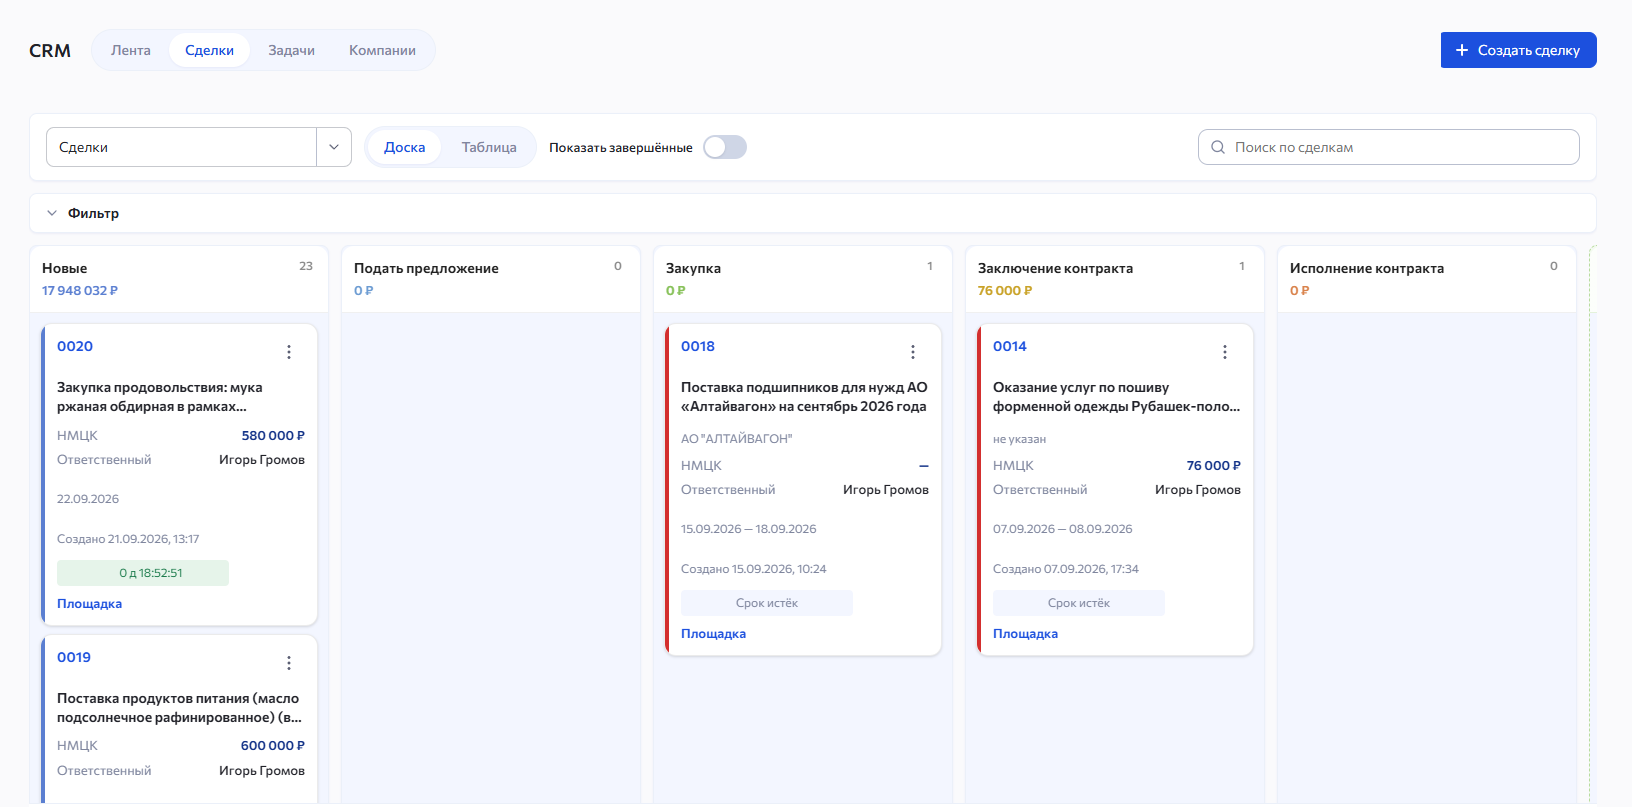Toggle the Показать завершённые switch
The width and height of the screenshot is (1632, 807).
tap(725, 147)
